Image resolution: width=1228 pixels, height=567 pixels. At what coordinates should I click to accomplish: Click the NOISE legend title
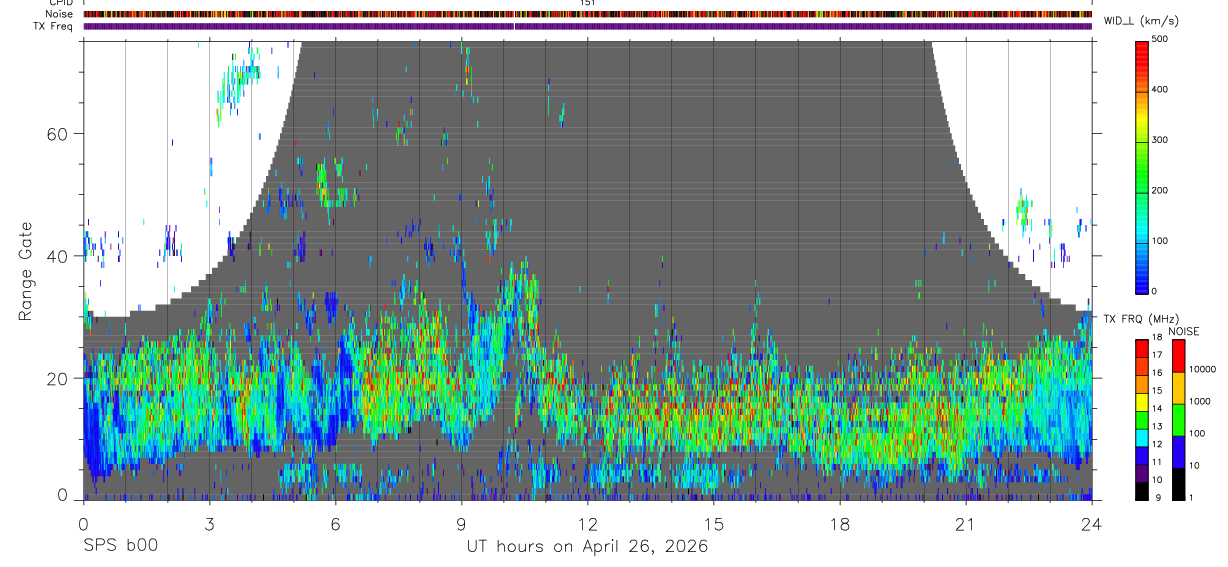pos(1183,331)
